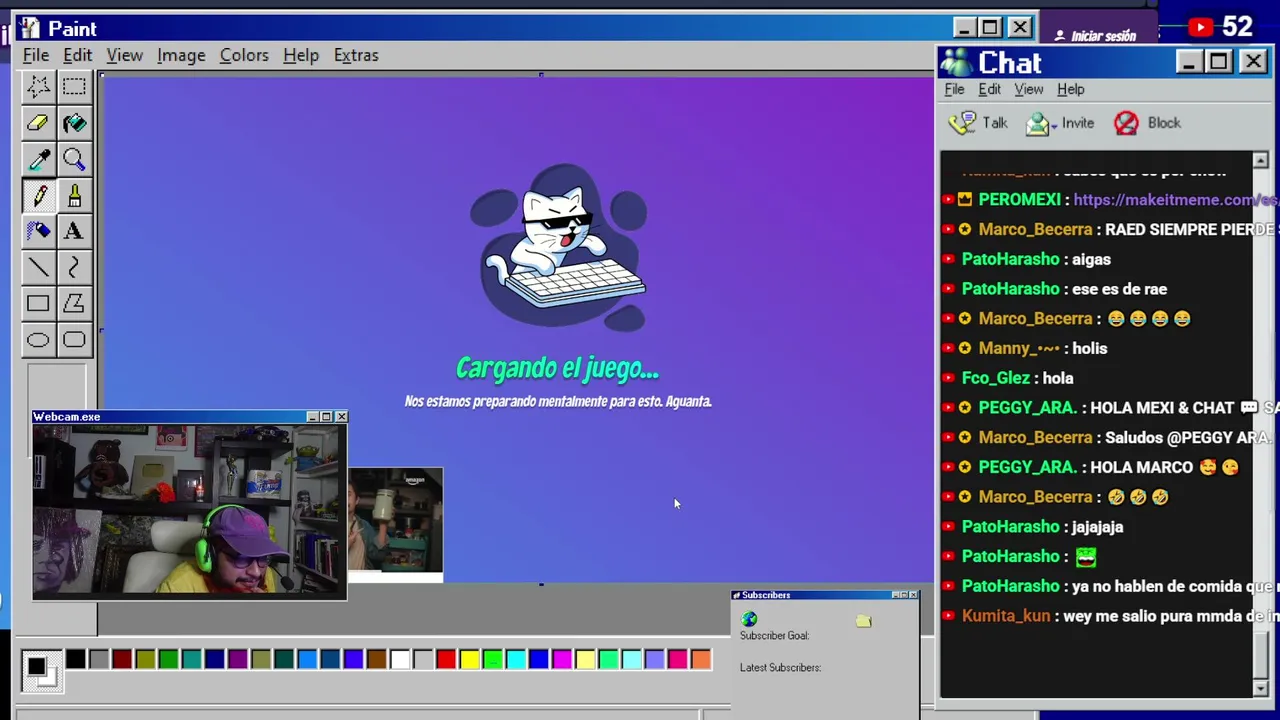The width and height of the screenshot is (1280, 720).
Task: Pick the bright red palette swatch
Action: click(x=446, y=659)
